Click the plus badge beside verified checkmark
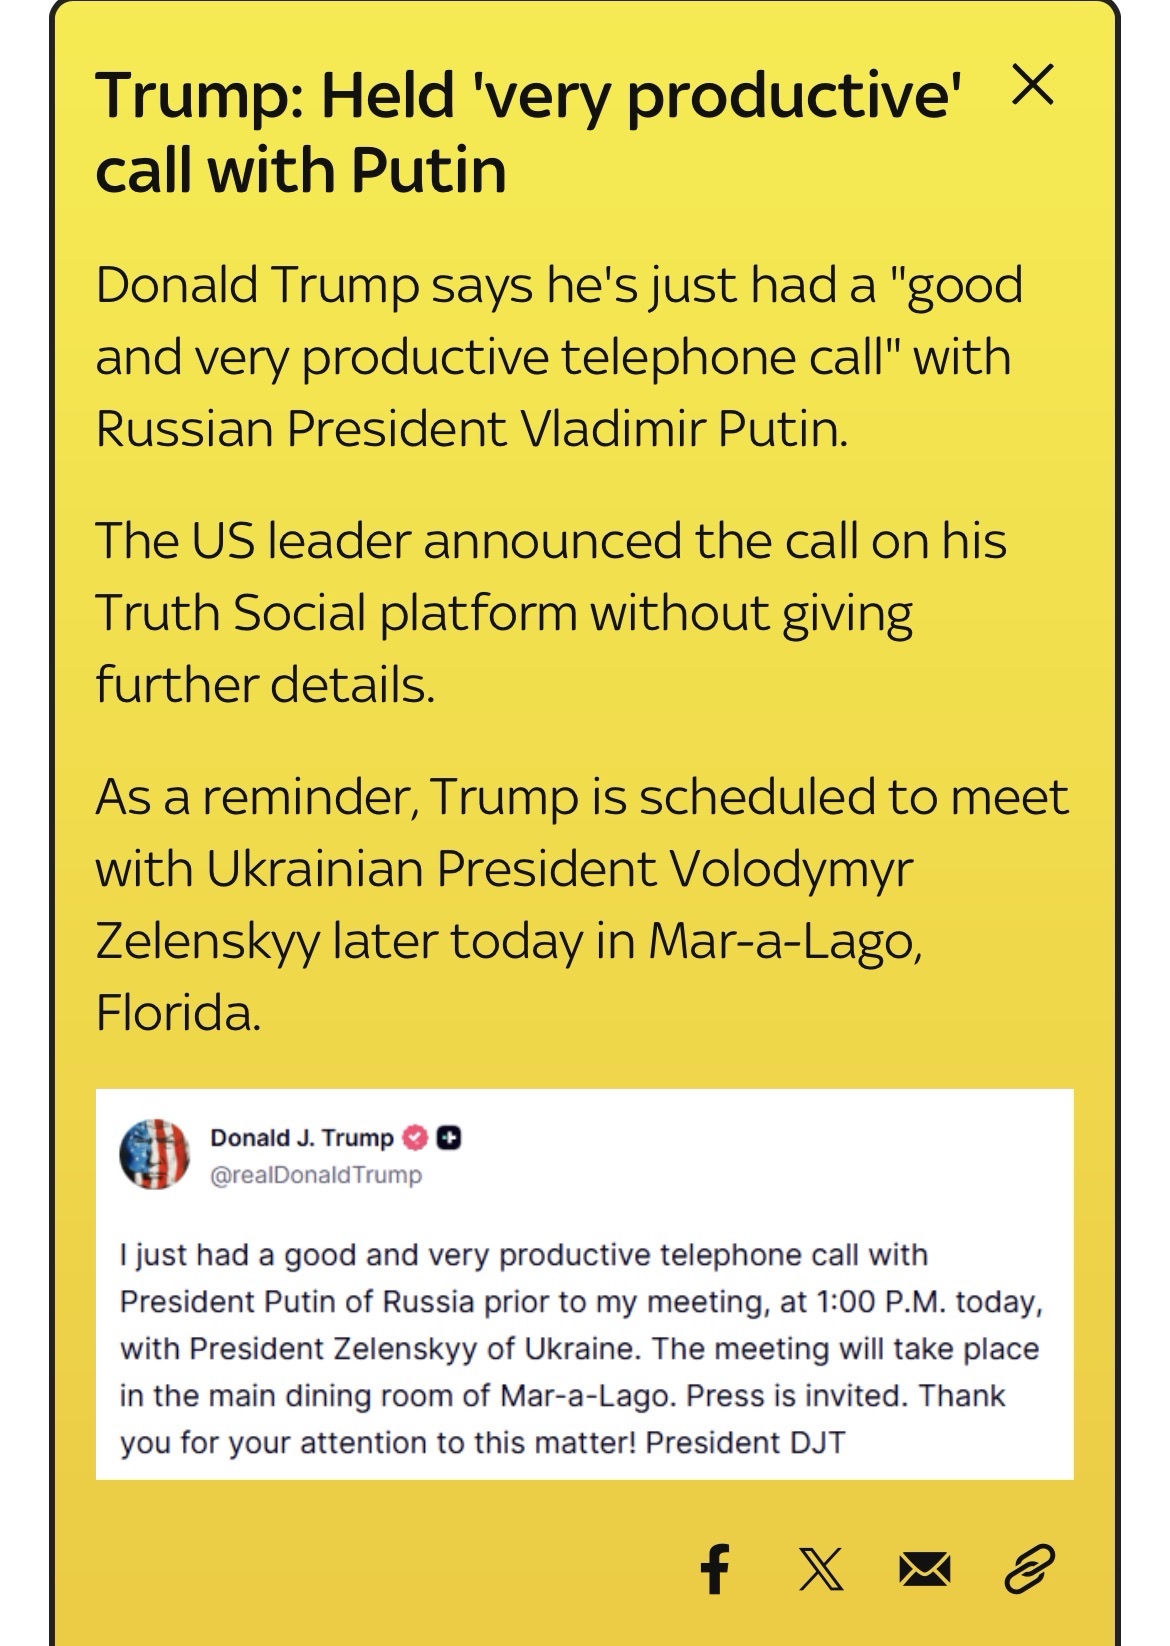This screenshot has height=1646, width=1170. click(x=449, y=1138)
